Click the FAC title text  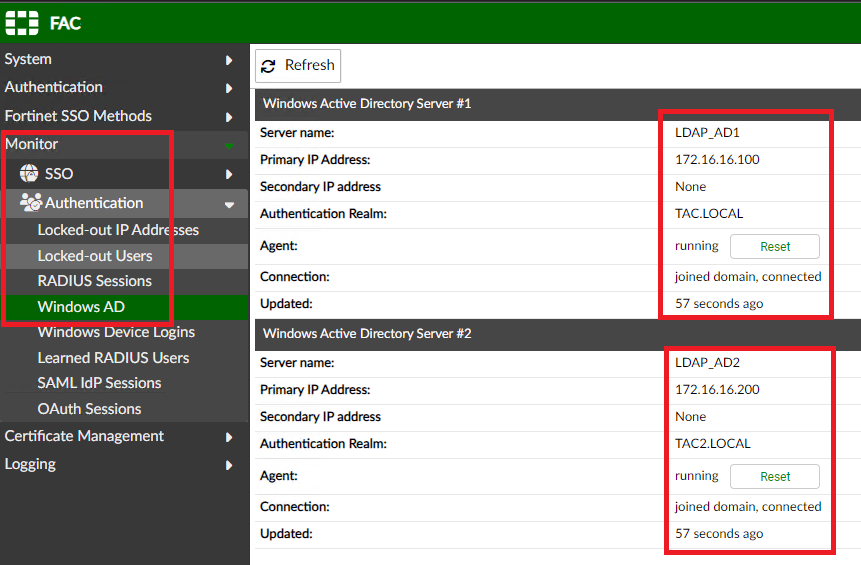65,23
